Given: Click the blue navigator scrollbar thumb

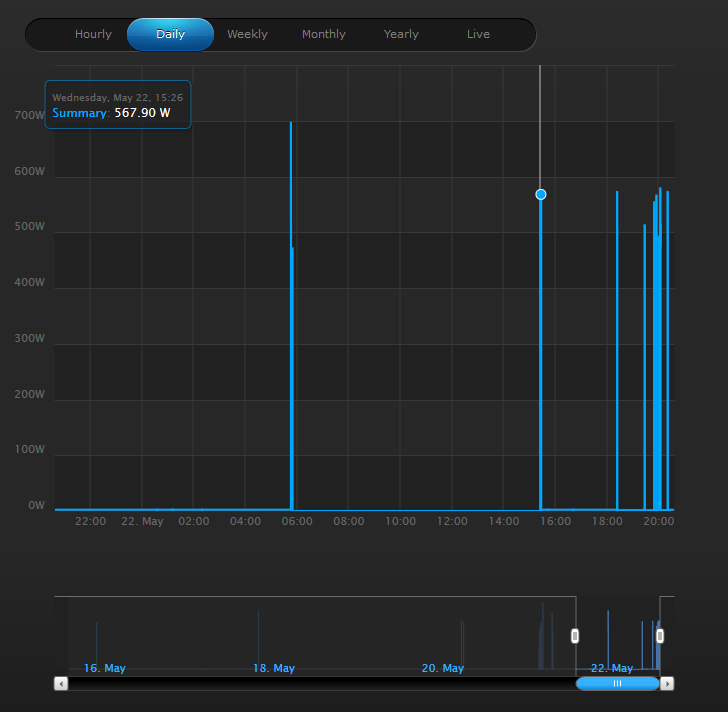Looking at the screenshot, I should coord(618,683).
